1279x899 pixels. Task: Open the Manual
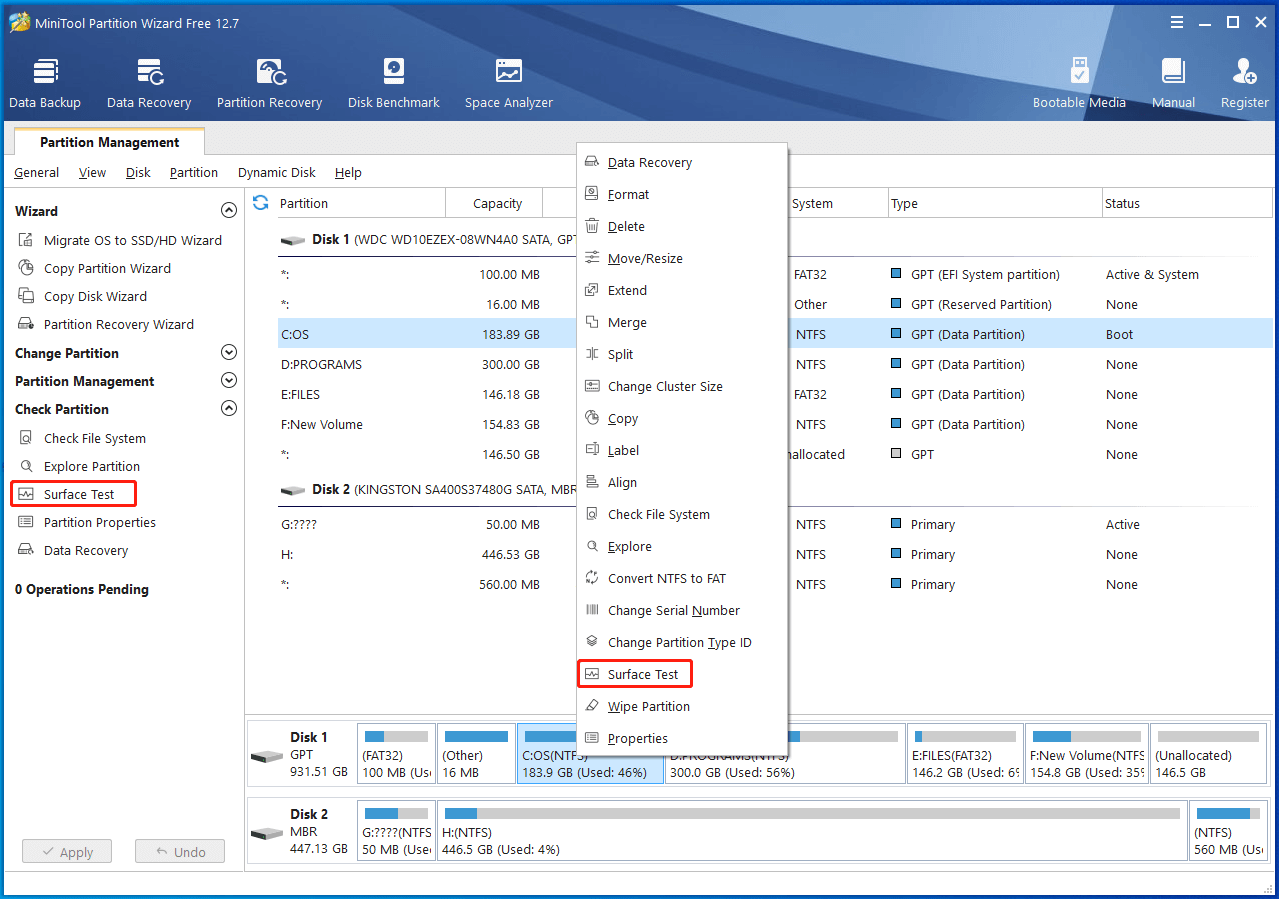(1173, 84)
